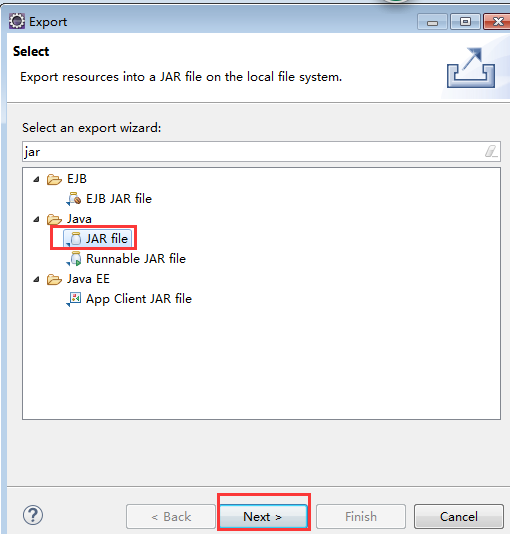Click the Java folder icon
510x534 pixels.
[x=54, y=219]
